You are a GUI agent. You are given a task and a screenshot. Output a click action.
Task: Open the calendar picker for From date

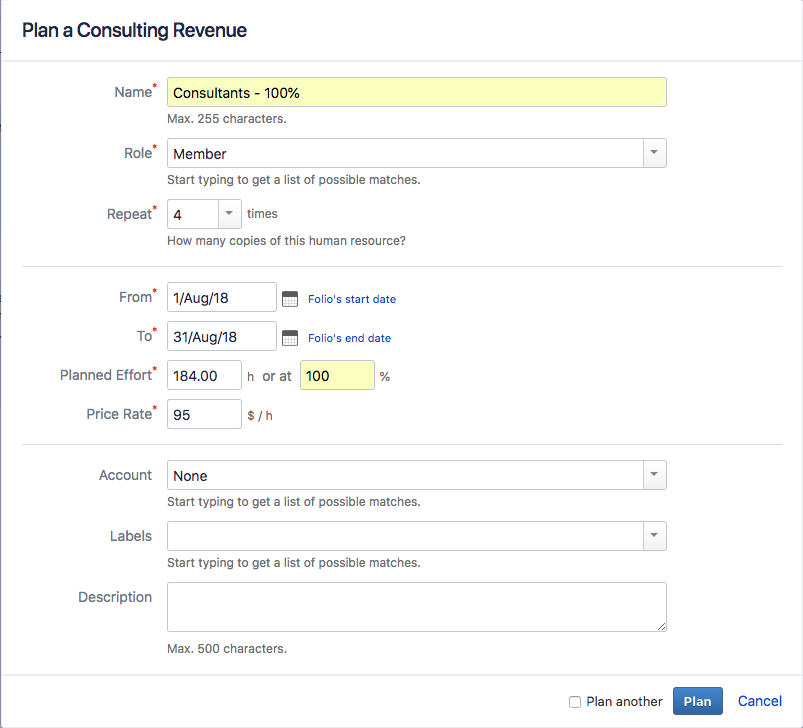(289, 296)
